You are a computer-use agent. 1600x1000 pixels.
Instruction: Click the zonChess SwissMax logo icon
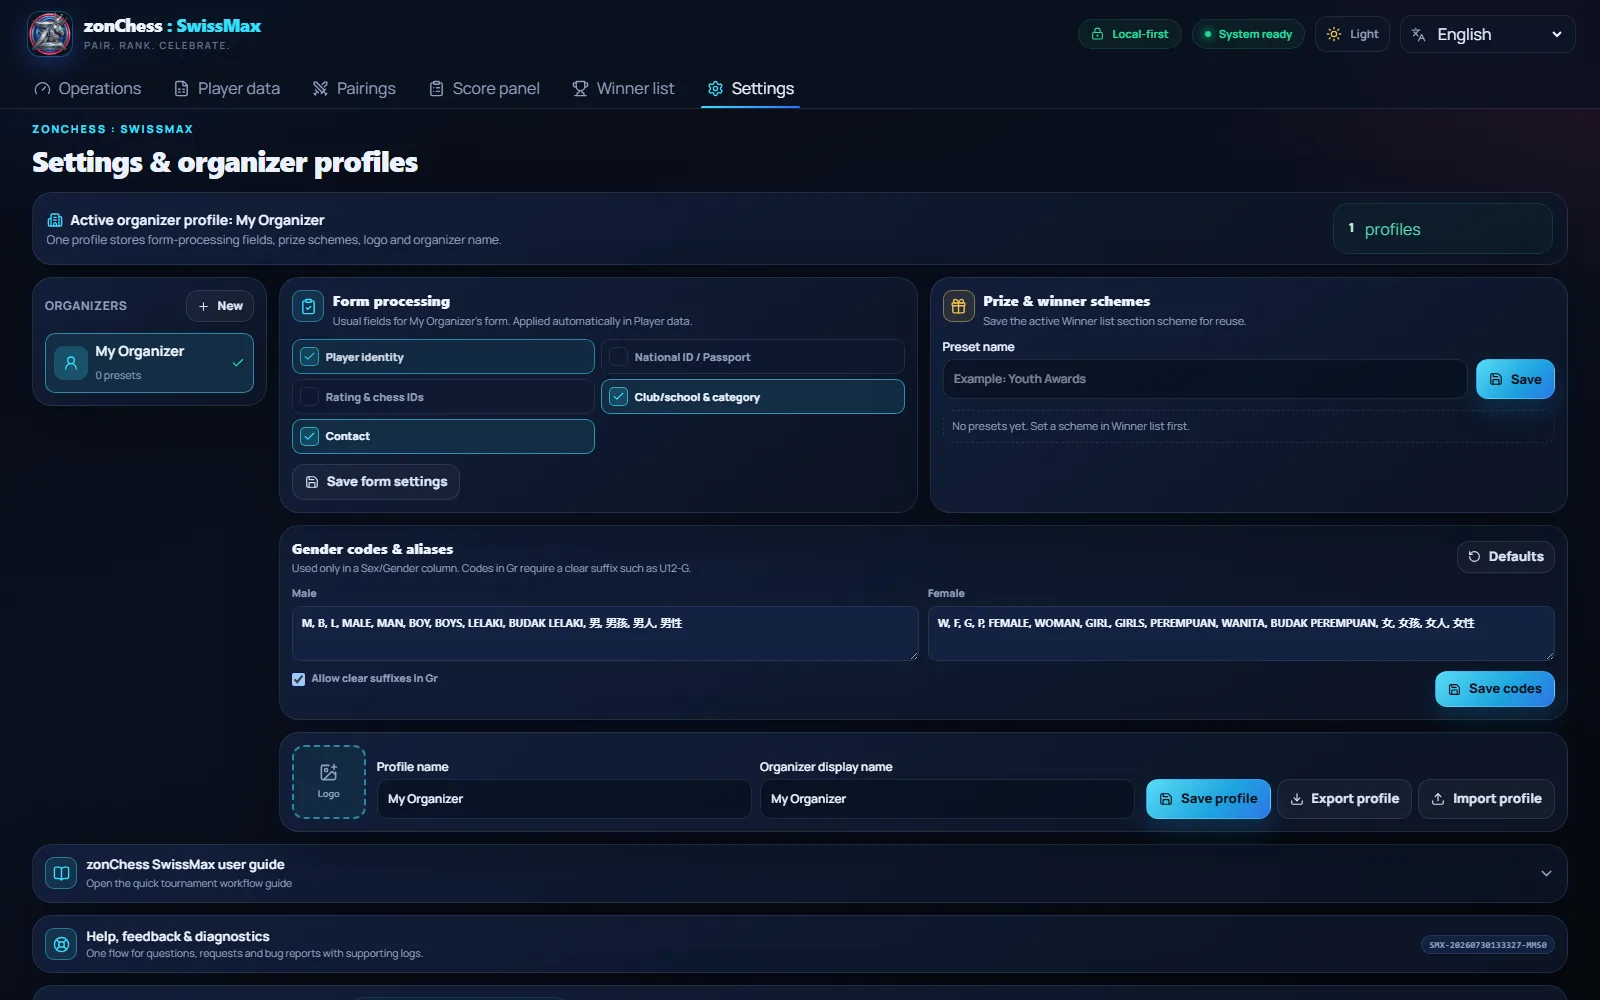(50, 34)
